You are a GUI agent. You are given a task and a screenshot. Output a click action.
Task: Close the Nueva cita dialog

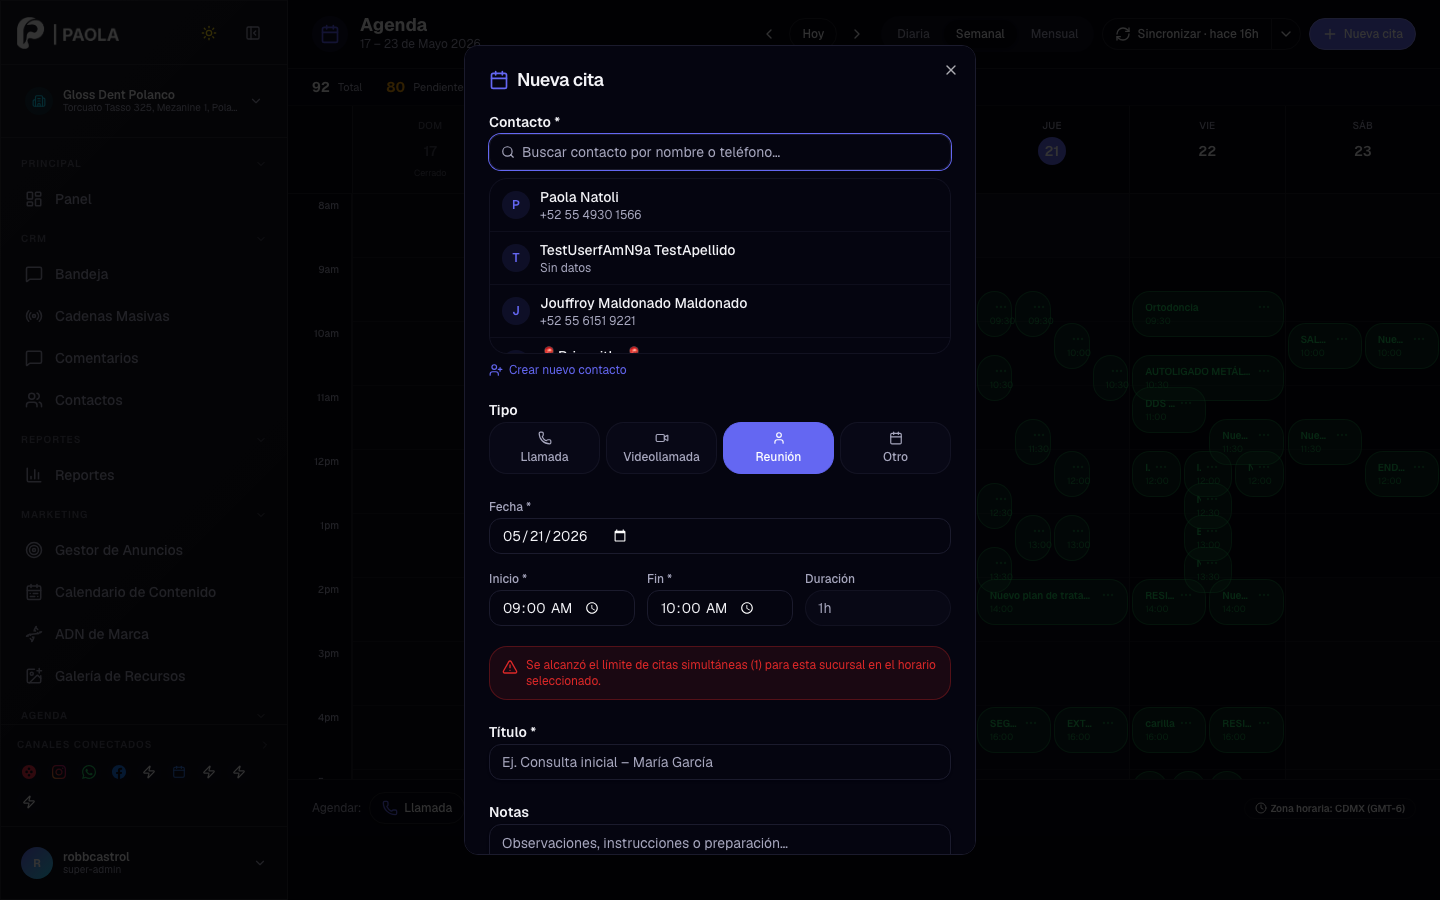pyautogui.click(x=951, y=70)
